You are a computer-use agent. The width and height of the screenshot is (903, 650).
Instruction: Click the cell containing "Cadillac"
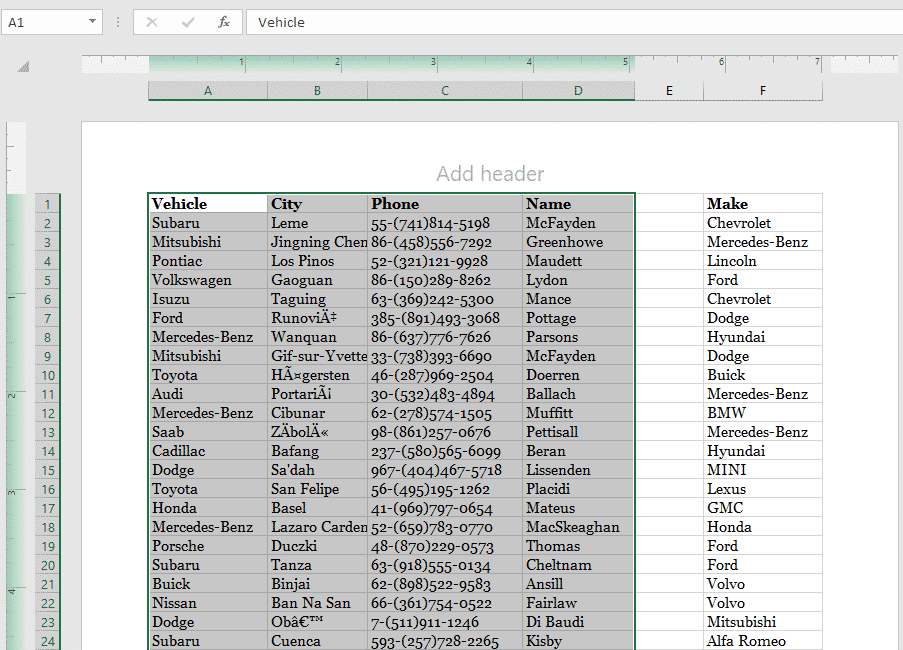208,451
